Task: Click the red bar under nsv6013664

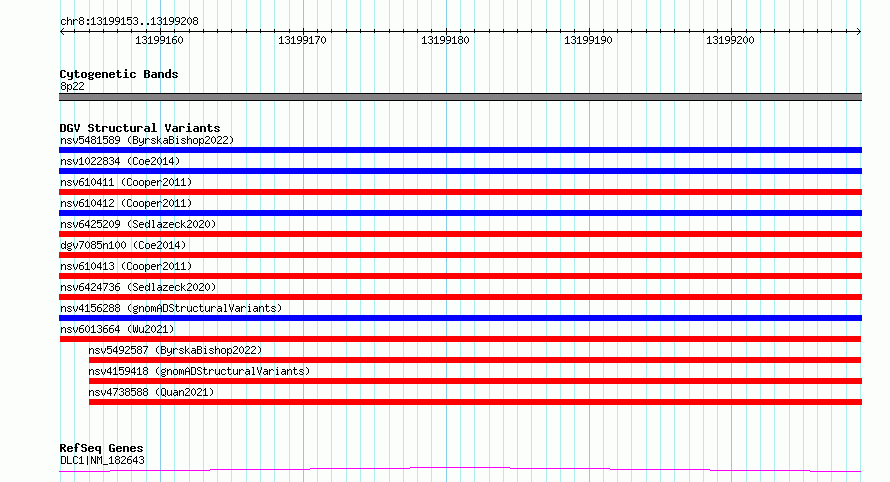Action: click(x=460, y=339)
